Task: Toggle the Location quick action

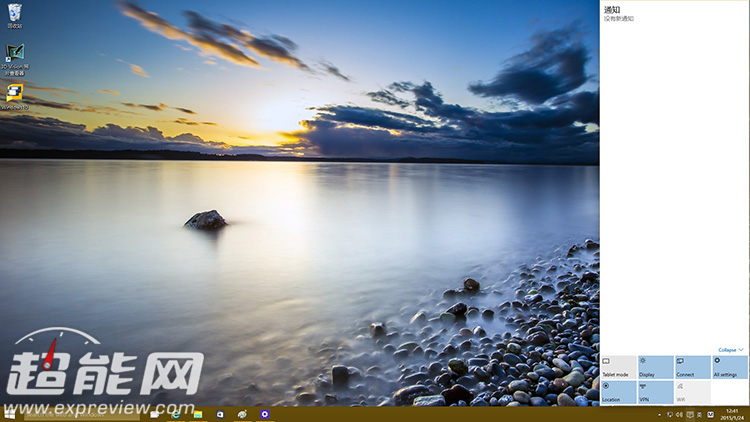Action: (x=618, y=392)
